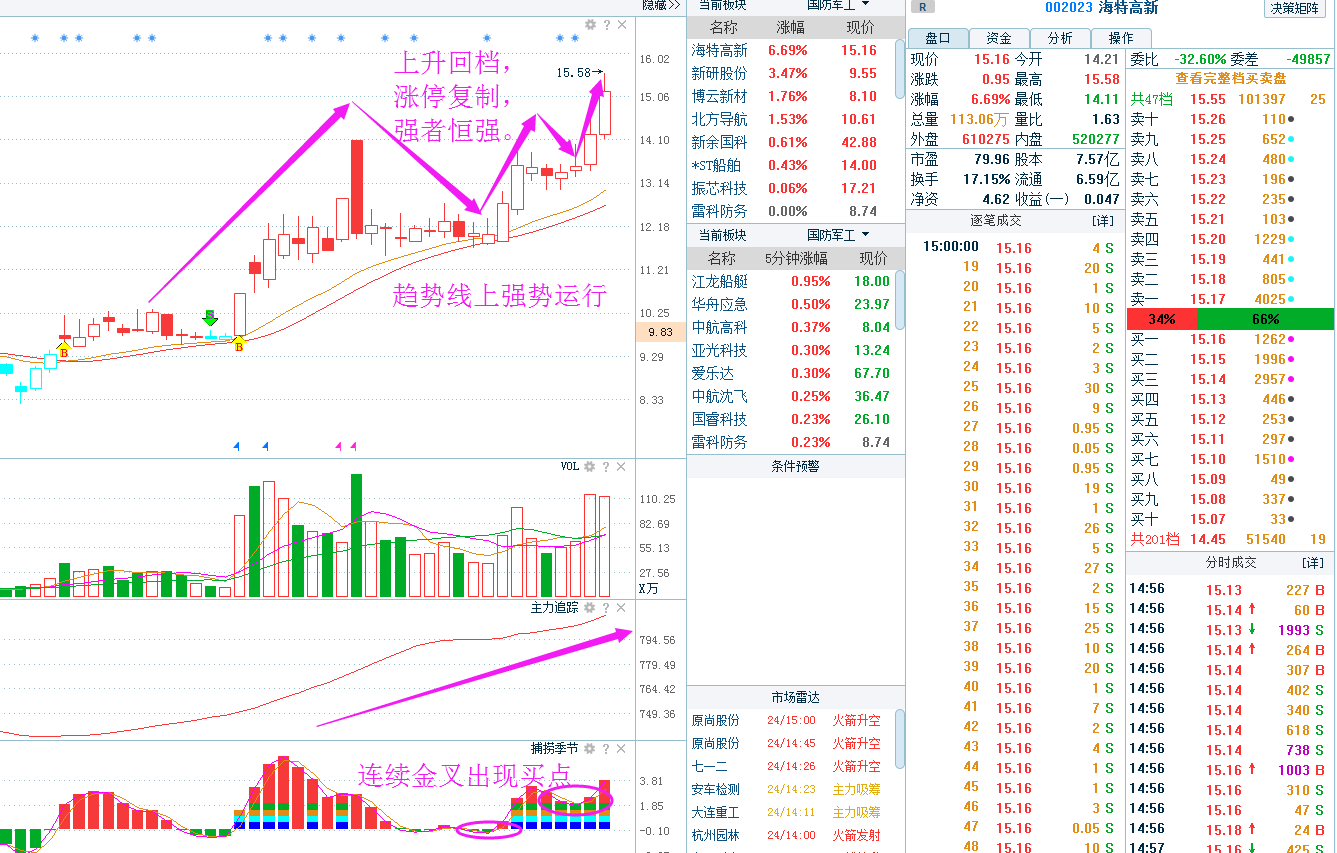
Task: Click 隐藏>> to hide side panel
Action: (x=661, y=5)
